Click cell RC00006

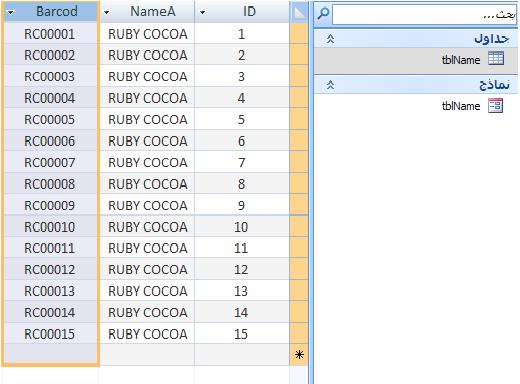(x=50, y=141)
